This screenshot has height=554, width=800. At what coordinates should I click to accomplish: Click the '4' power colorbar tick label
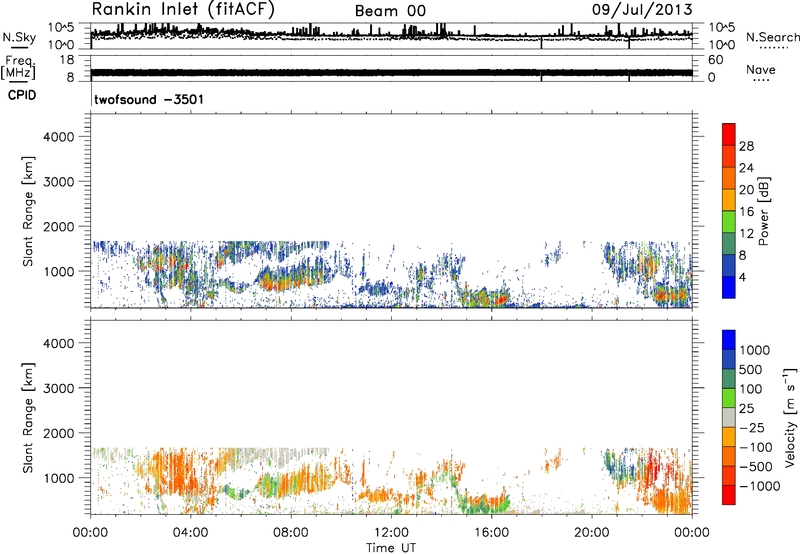(743, 278)
